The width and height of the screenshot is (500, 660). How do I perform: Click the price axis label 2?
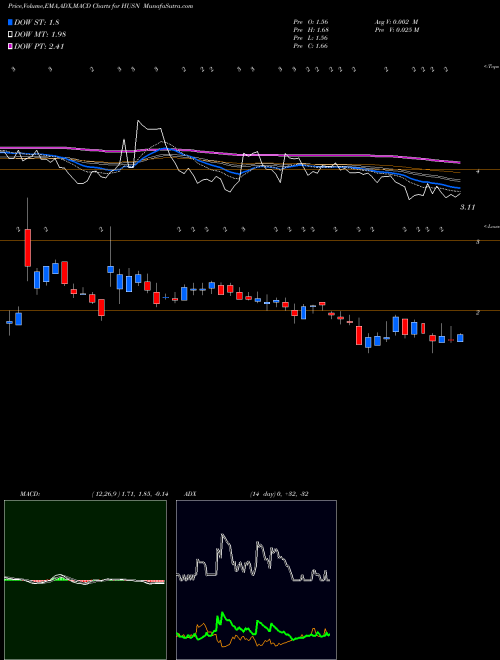point(478,313)
